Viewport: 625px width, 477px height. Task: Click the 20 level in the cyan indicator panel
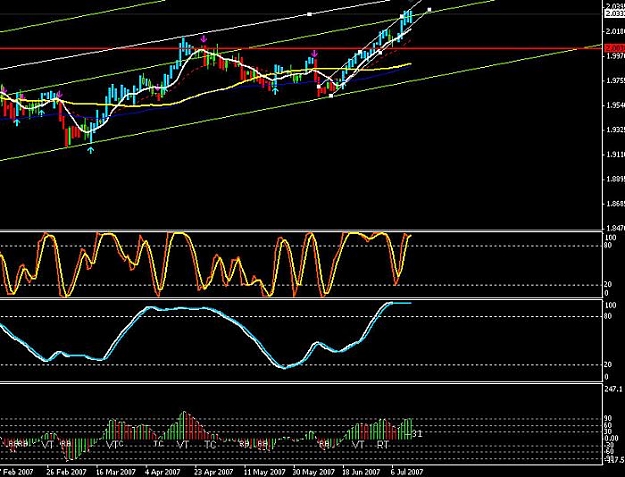click(x=607, y=365)
